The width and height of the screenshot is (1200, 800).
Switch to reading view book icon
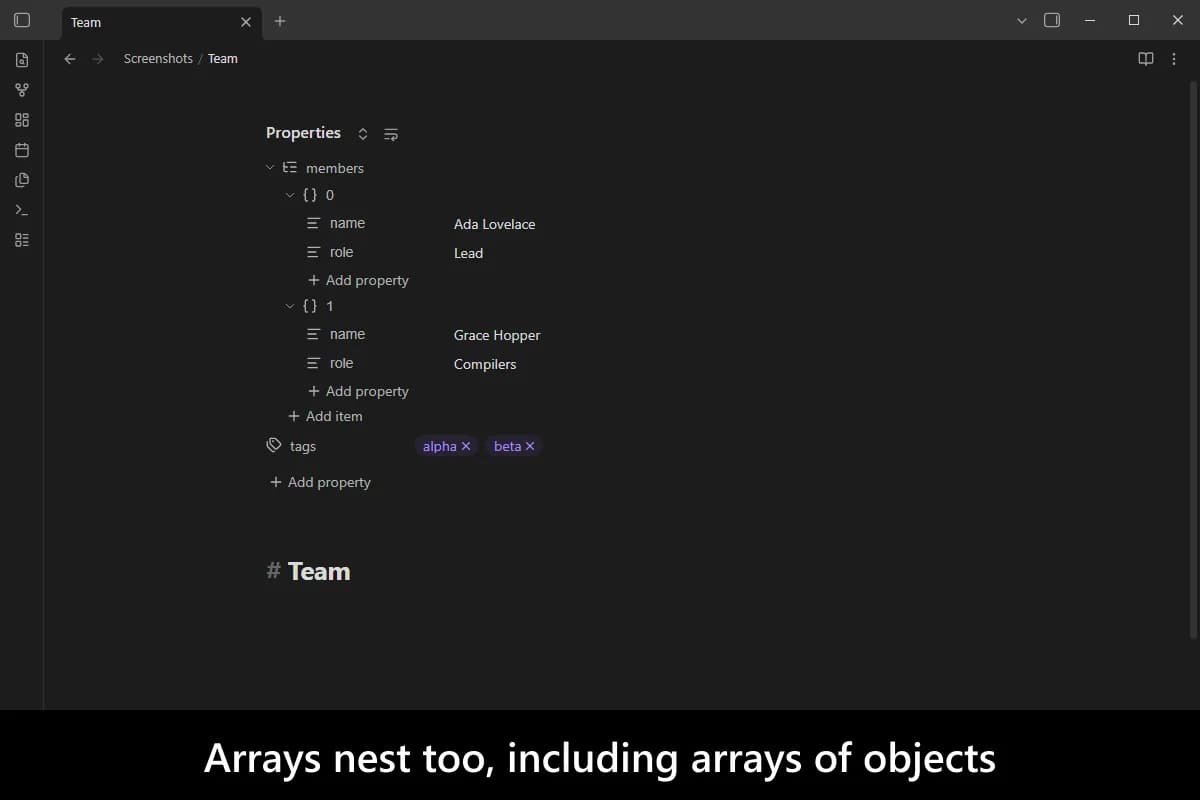pos(1146,59)
